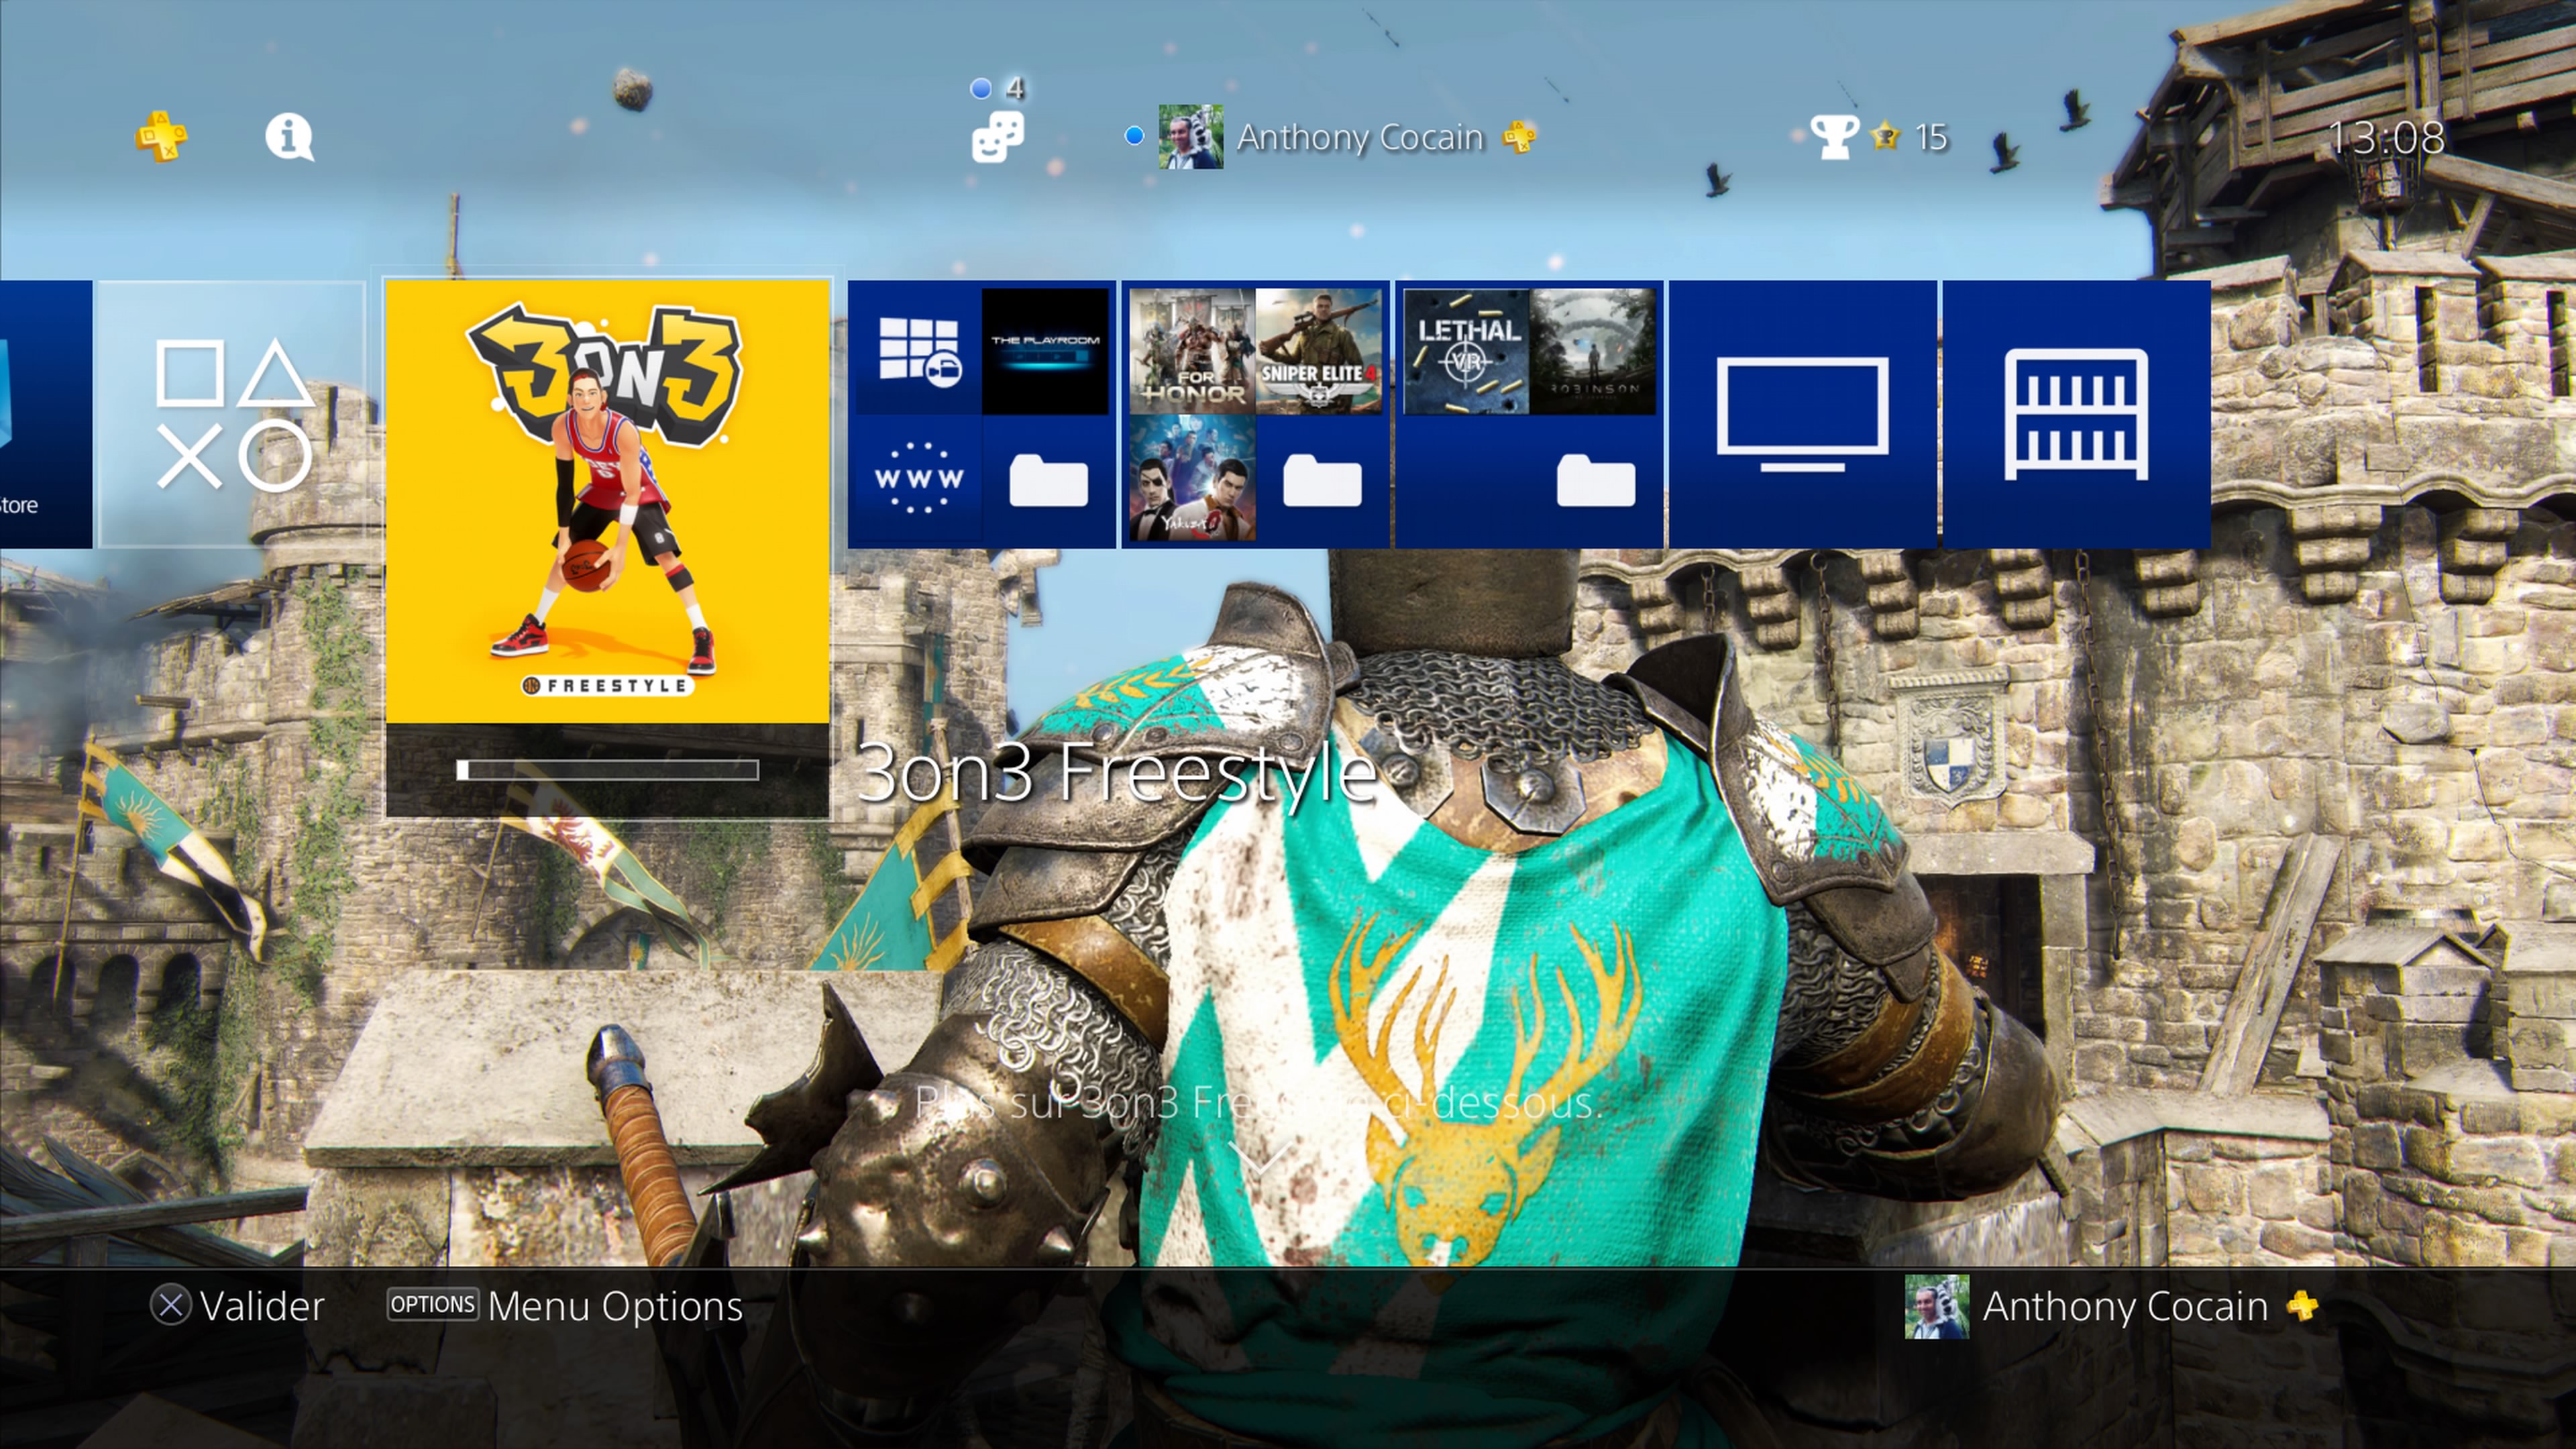Select the Sniper Elite 4 thumbnail

1319,351
